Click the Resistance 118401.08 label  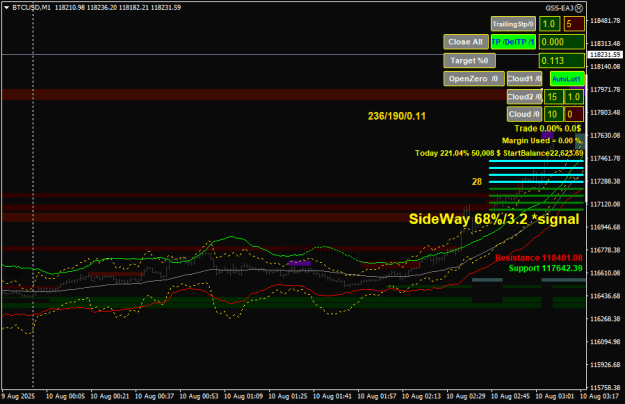coord(539,258)
